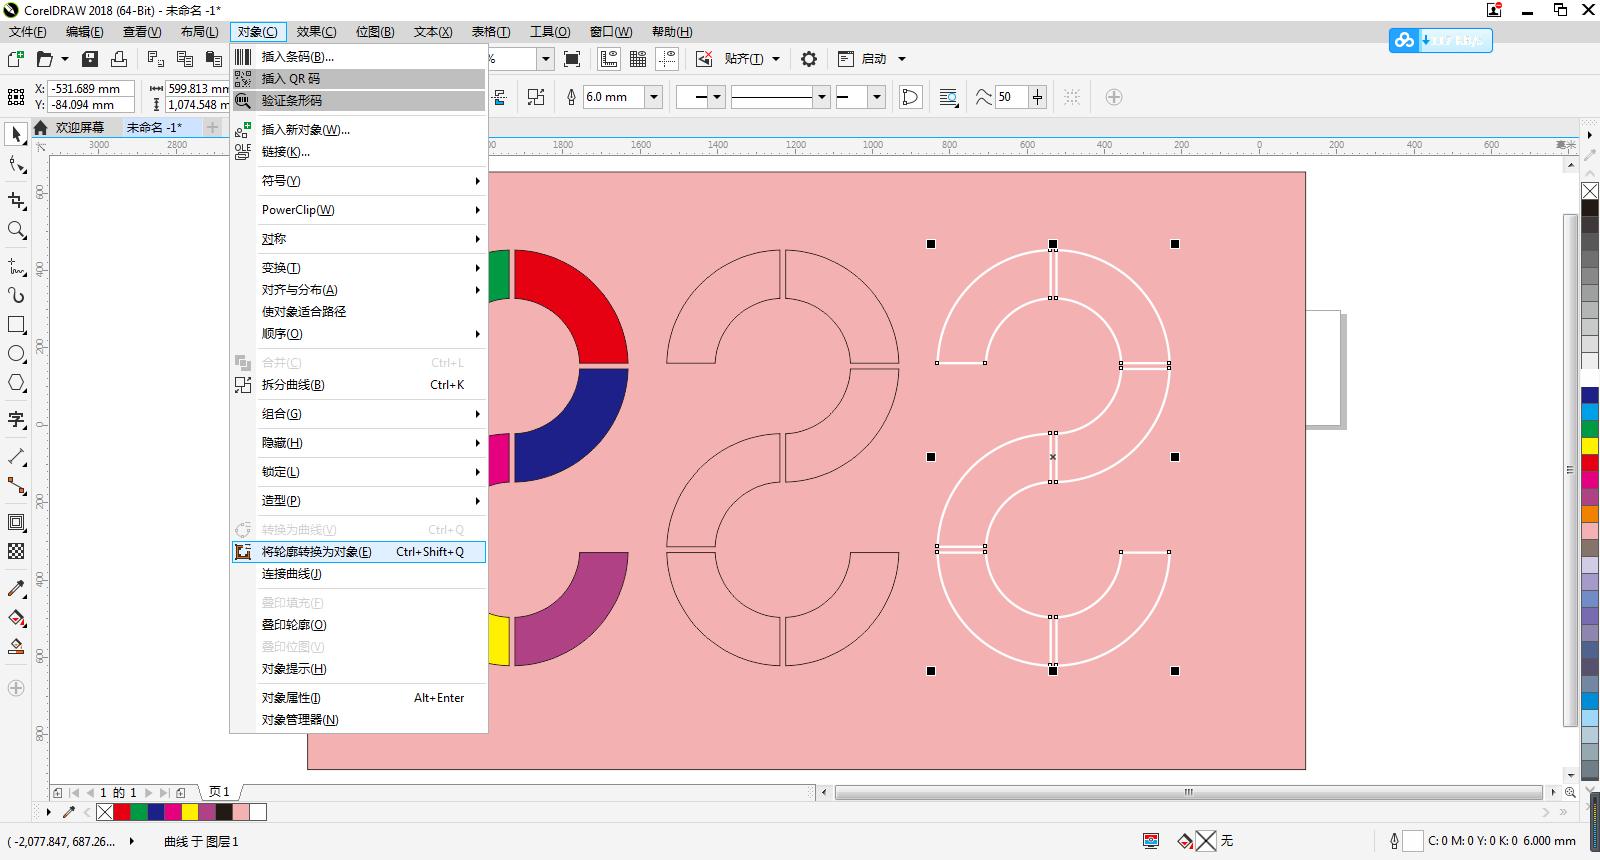Open the outline width 6.0 mm dropdown

654,97
